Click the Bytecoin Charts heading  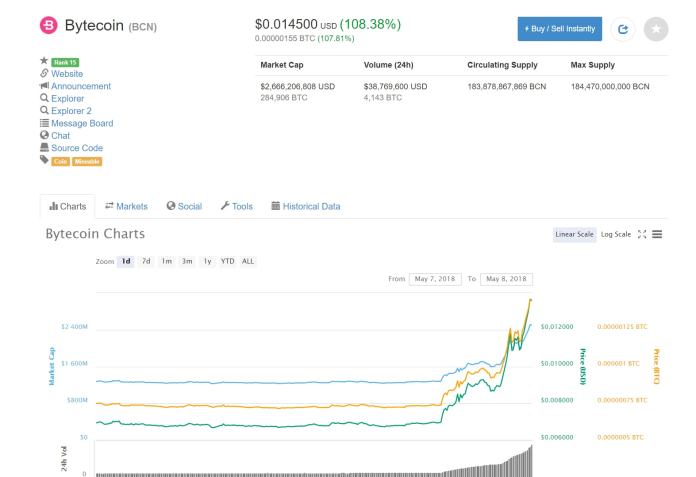pyautogui.click(x=95, y=234)
